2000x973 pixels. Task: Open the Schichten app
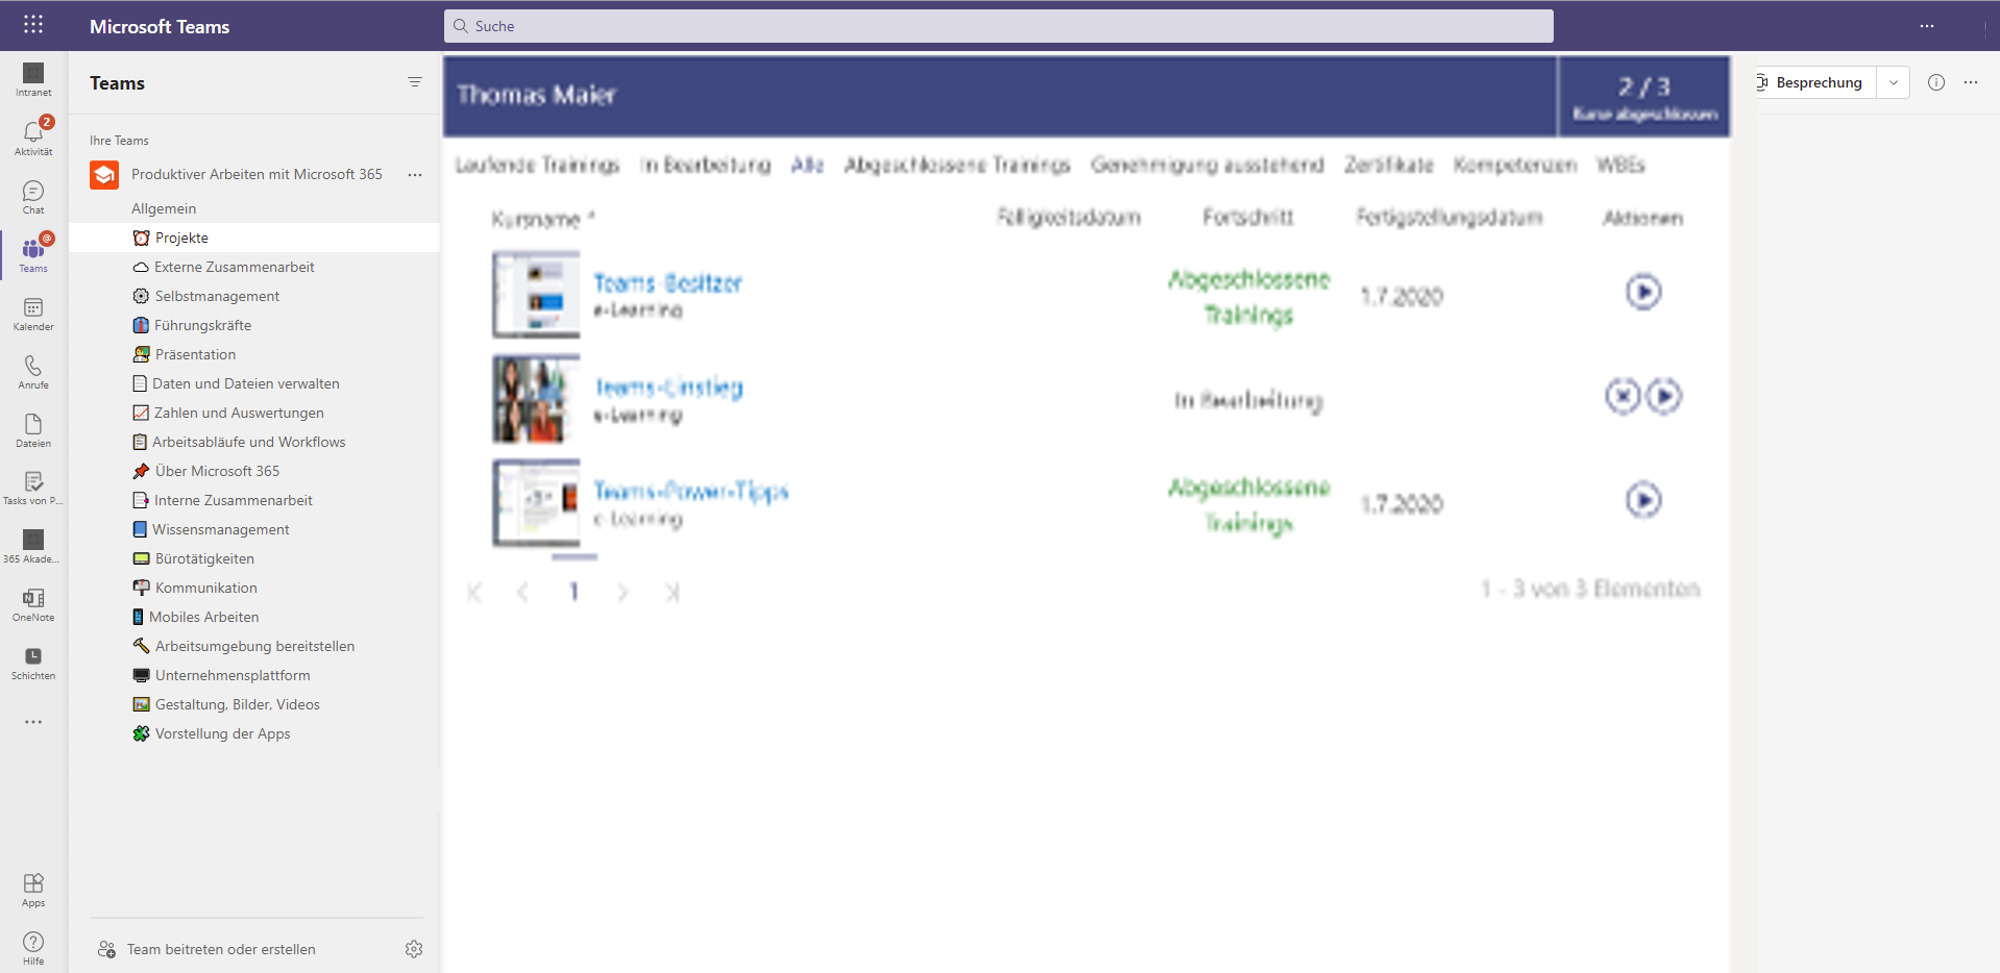click(33, 663)
